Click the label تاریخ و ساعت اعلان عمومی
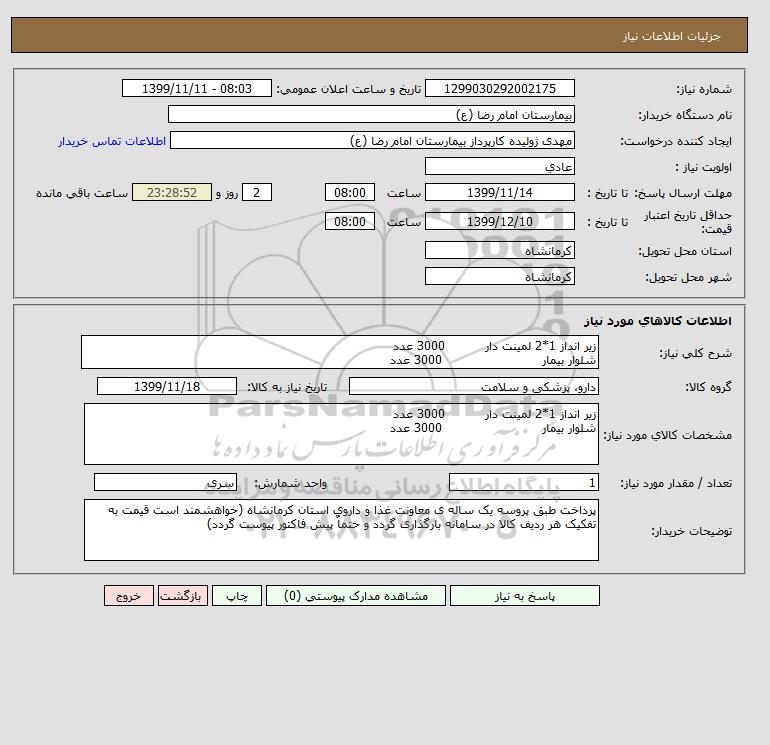 pyautogui.click(x=349, y=89)
